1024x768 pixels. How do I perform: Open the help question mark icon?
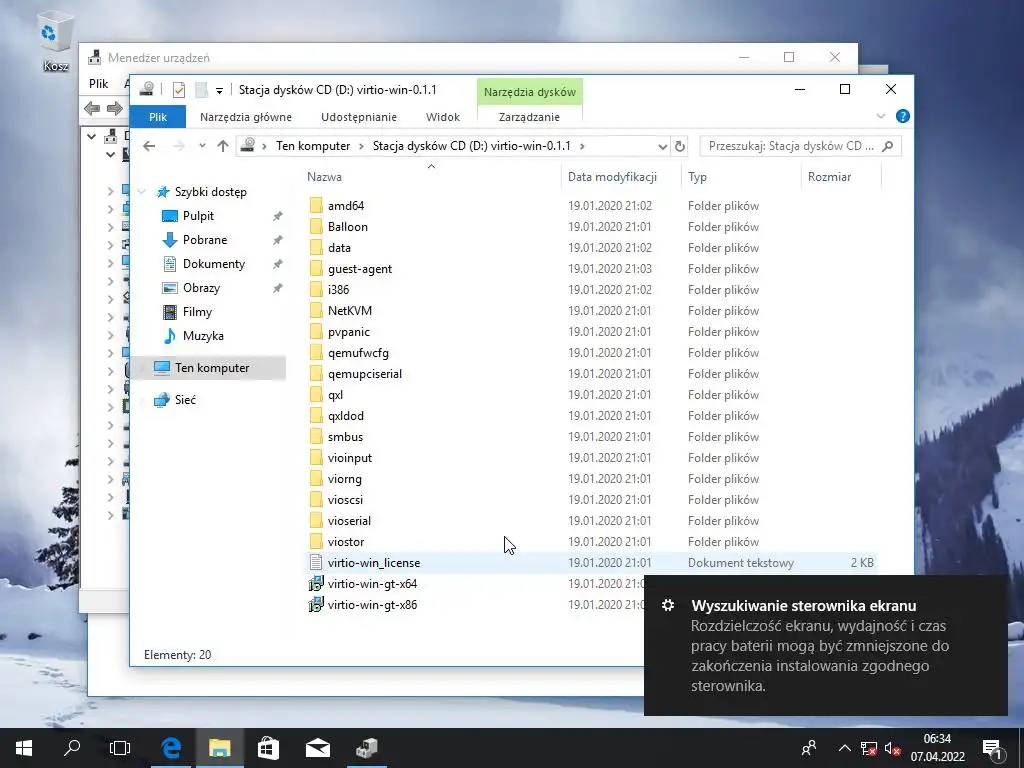[903, 116]
